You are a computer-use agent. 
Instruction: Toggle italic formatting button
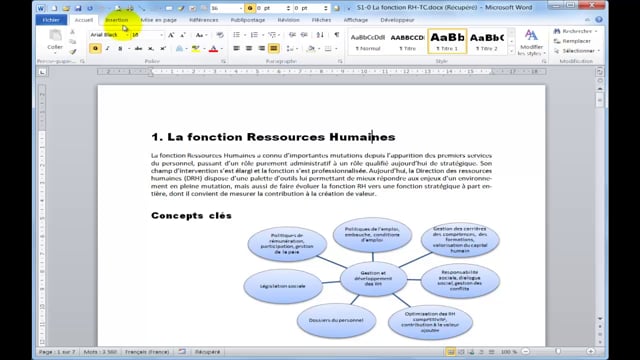(107, 49)
